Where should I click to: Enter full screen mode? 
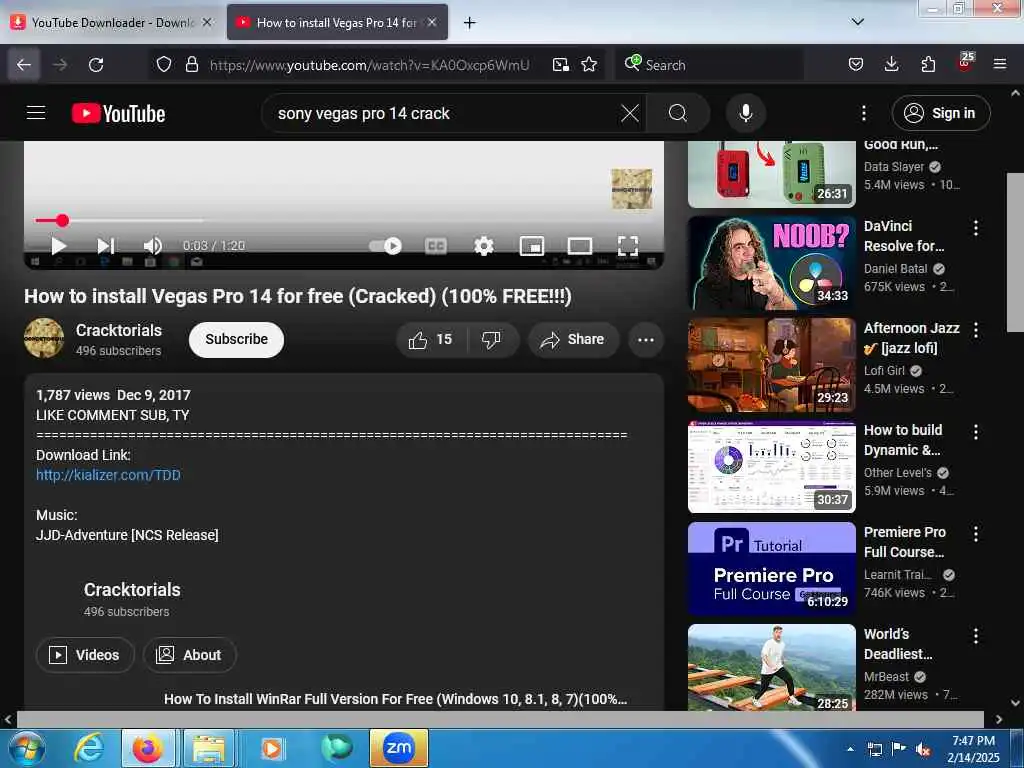pos(628,246)
